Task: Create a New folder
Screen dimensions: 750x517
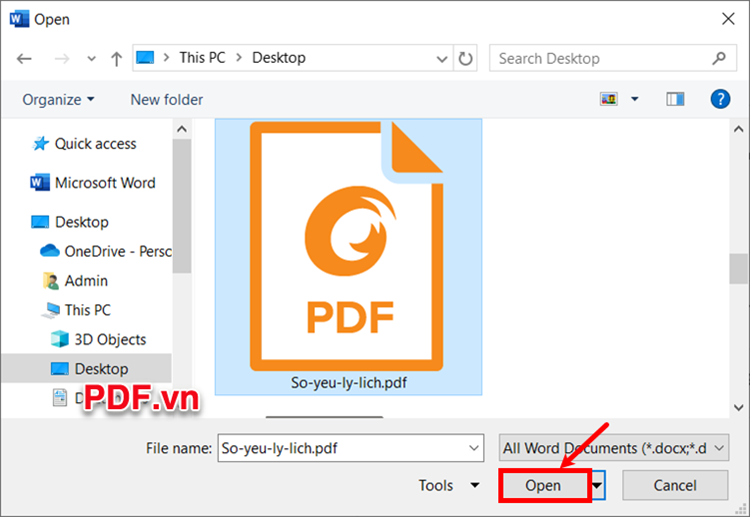Action: tap(166, 99)
